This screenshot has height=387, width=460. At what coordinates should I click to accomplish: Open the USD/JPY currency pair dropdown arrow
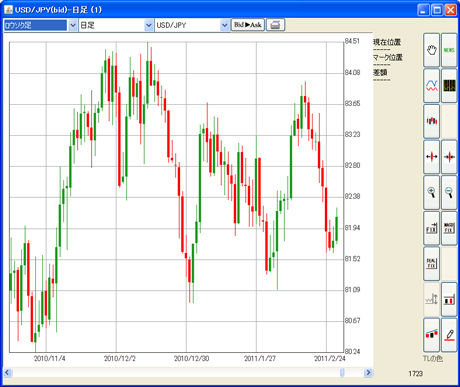[x=225, y=25]
